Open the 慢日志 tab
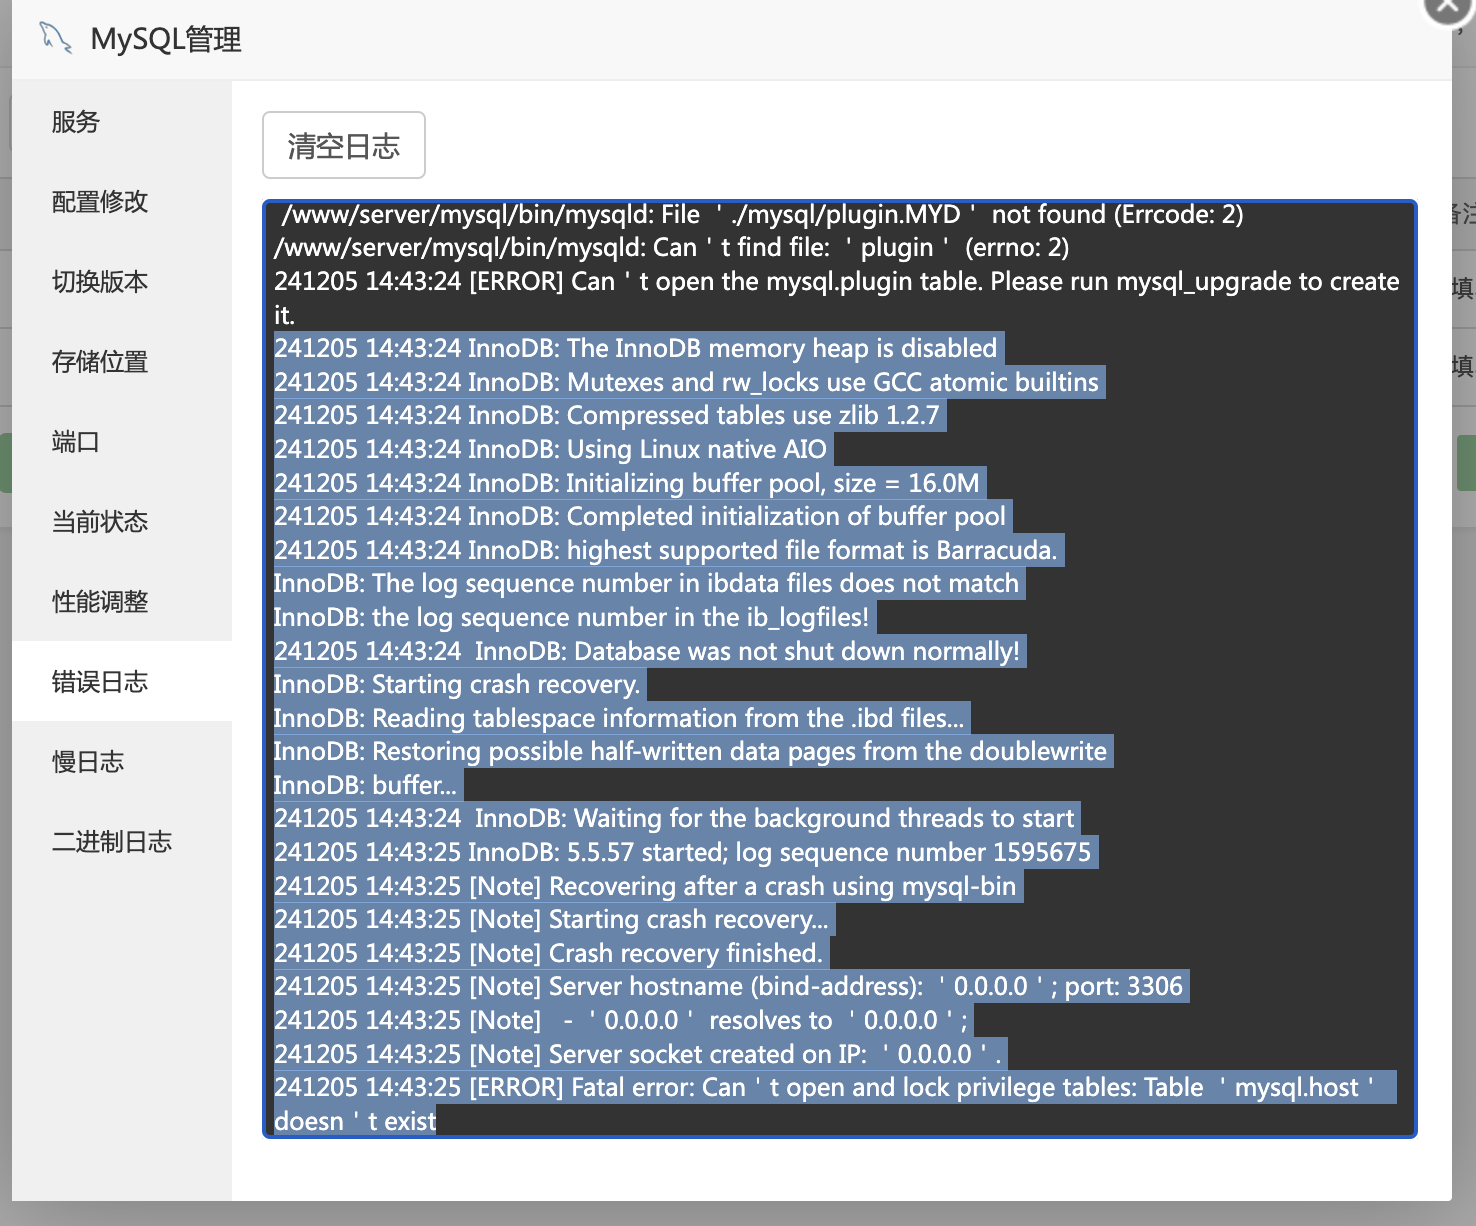The image size is (1476, 1226). point(122,762)
